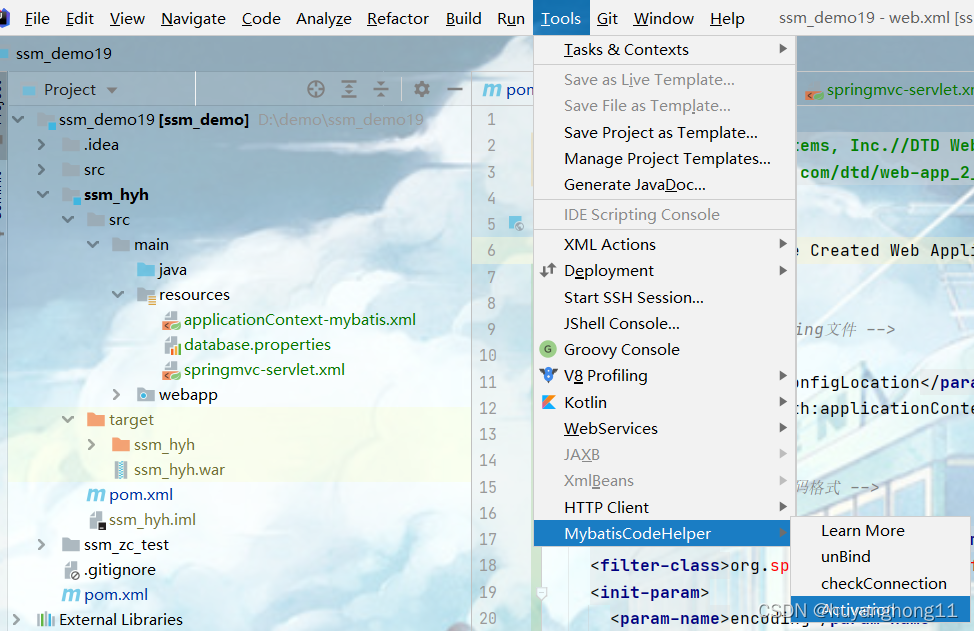Collapse the ssm_demo19 root node
Screen dimensions: 974x631
tap(19, 119)
